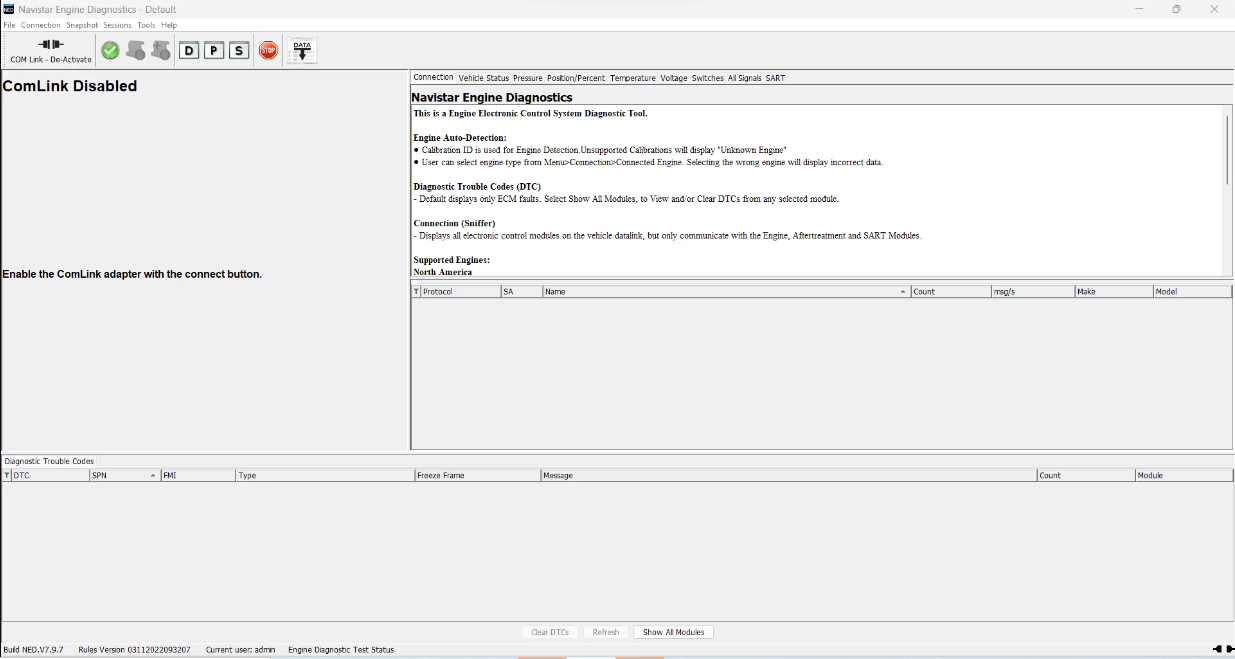Toggle sort order on the SPN column

tap(123, 475)
